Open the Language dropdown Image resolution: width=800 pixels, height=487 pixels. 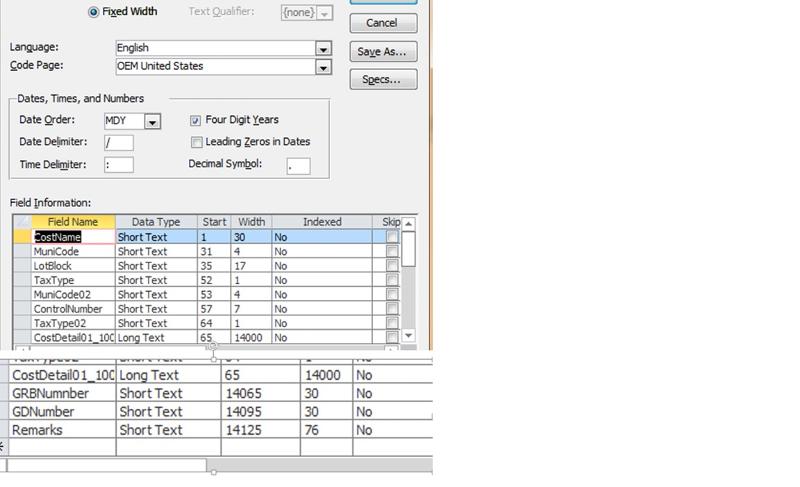323,48
